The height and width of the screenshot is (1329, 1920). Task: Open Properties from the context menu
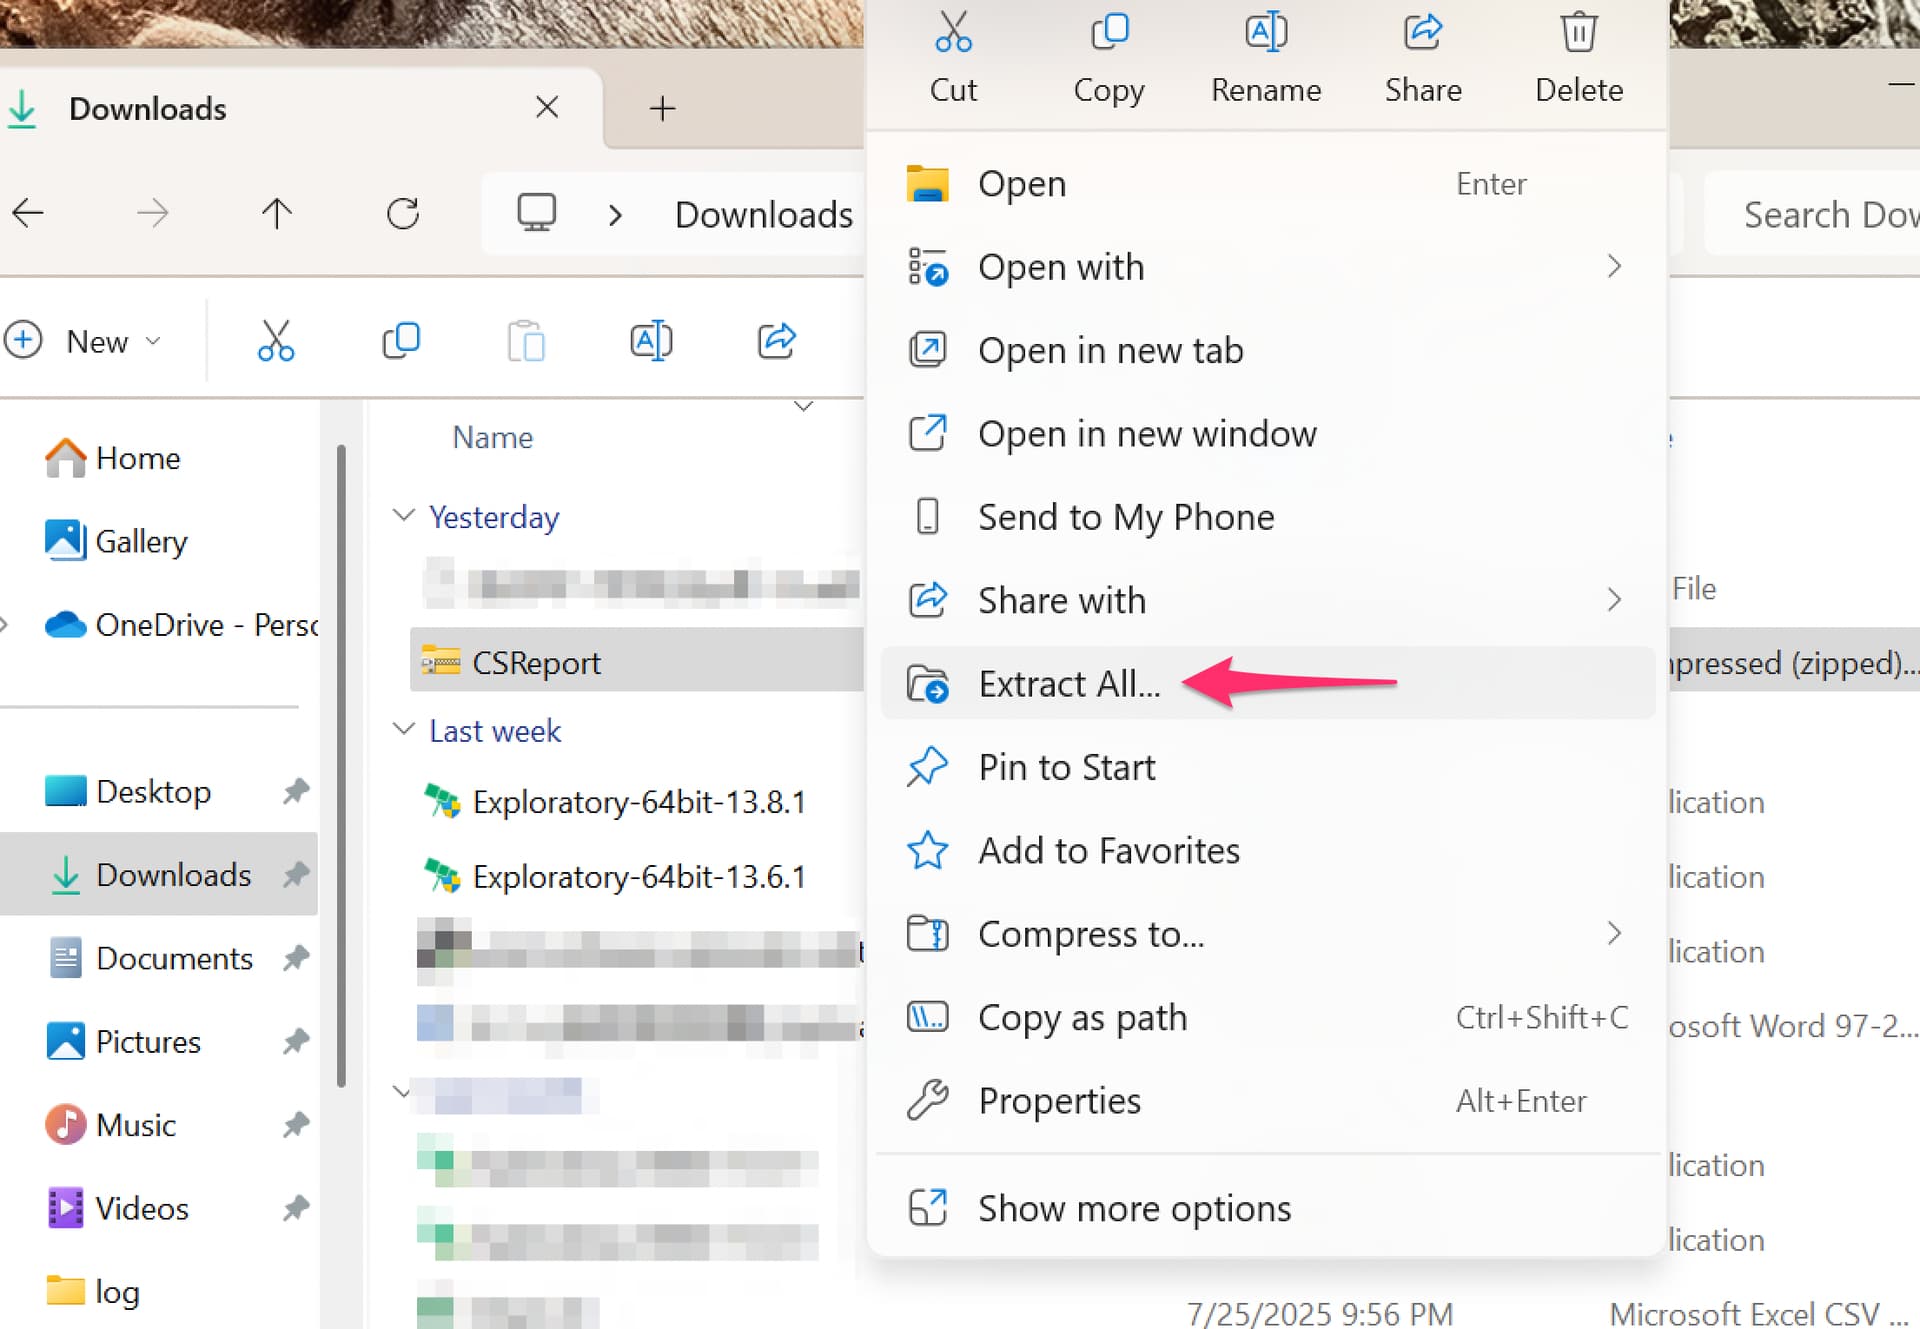coord(1267,1100)
